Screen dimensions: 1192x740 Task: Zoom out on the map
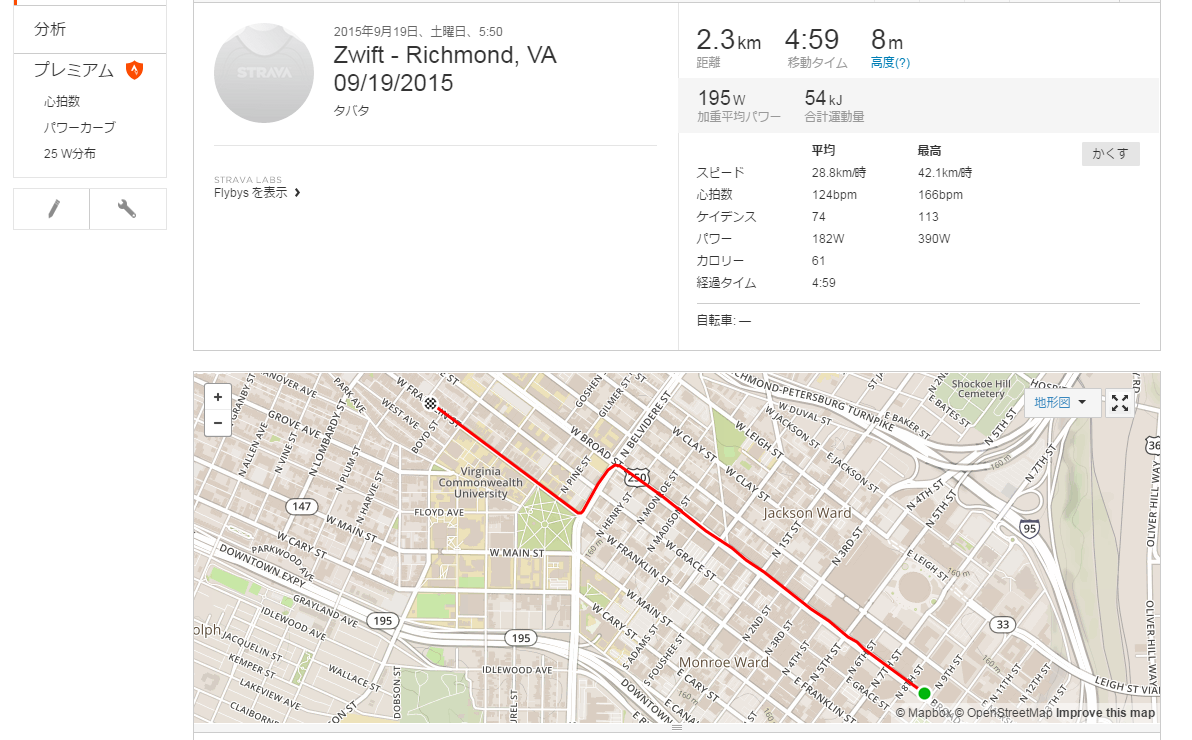click(x=218, y=423)
